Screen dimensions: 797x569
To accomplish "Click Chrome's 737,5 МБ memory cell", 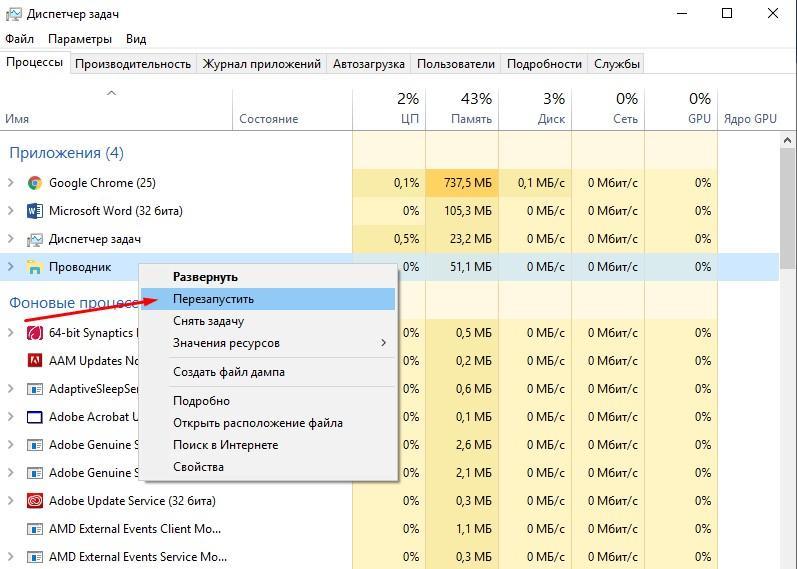I will [462, 183].
